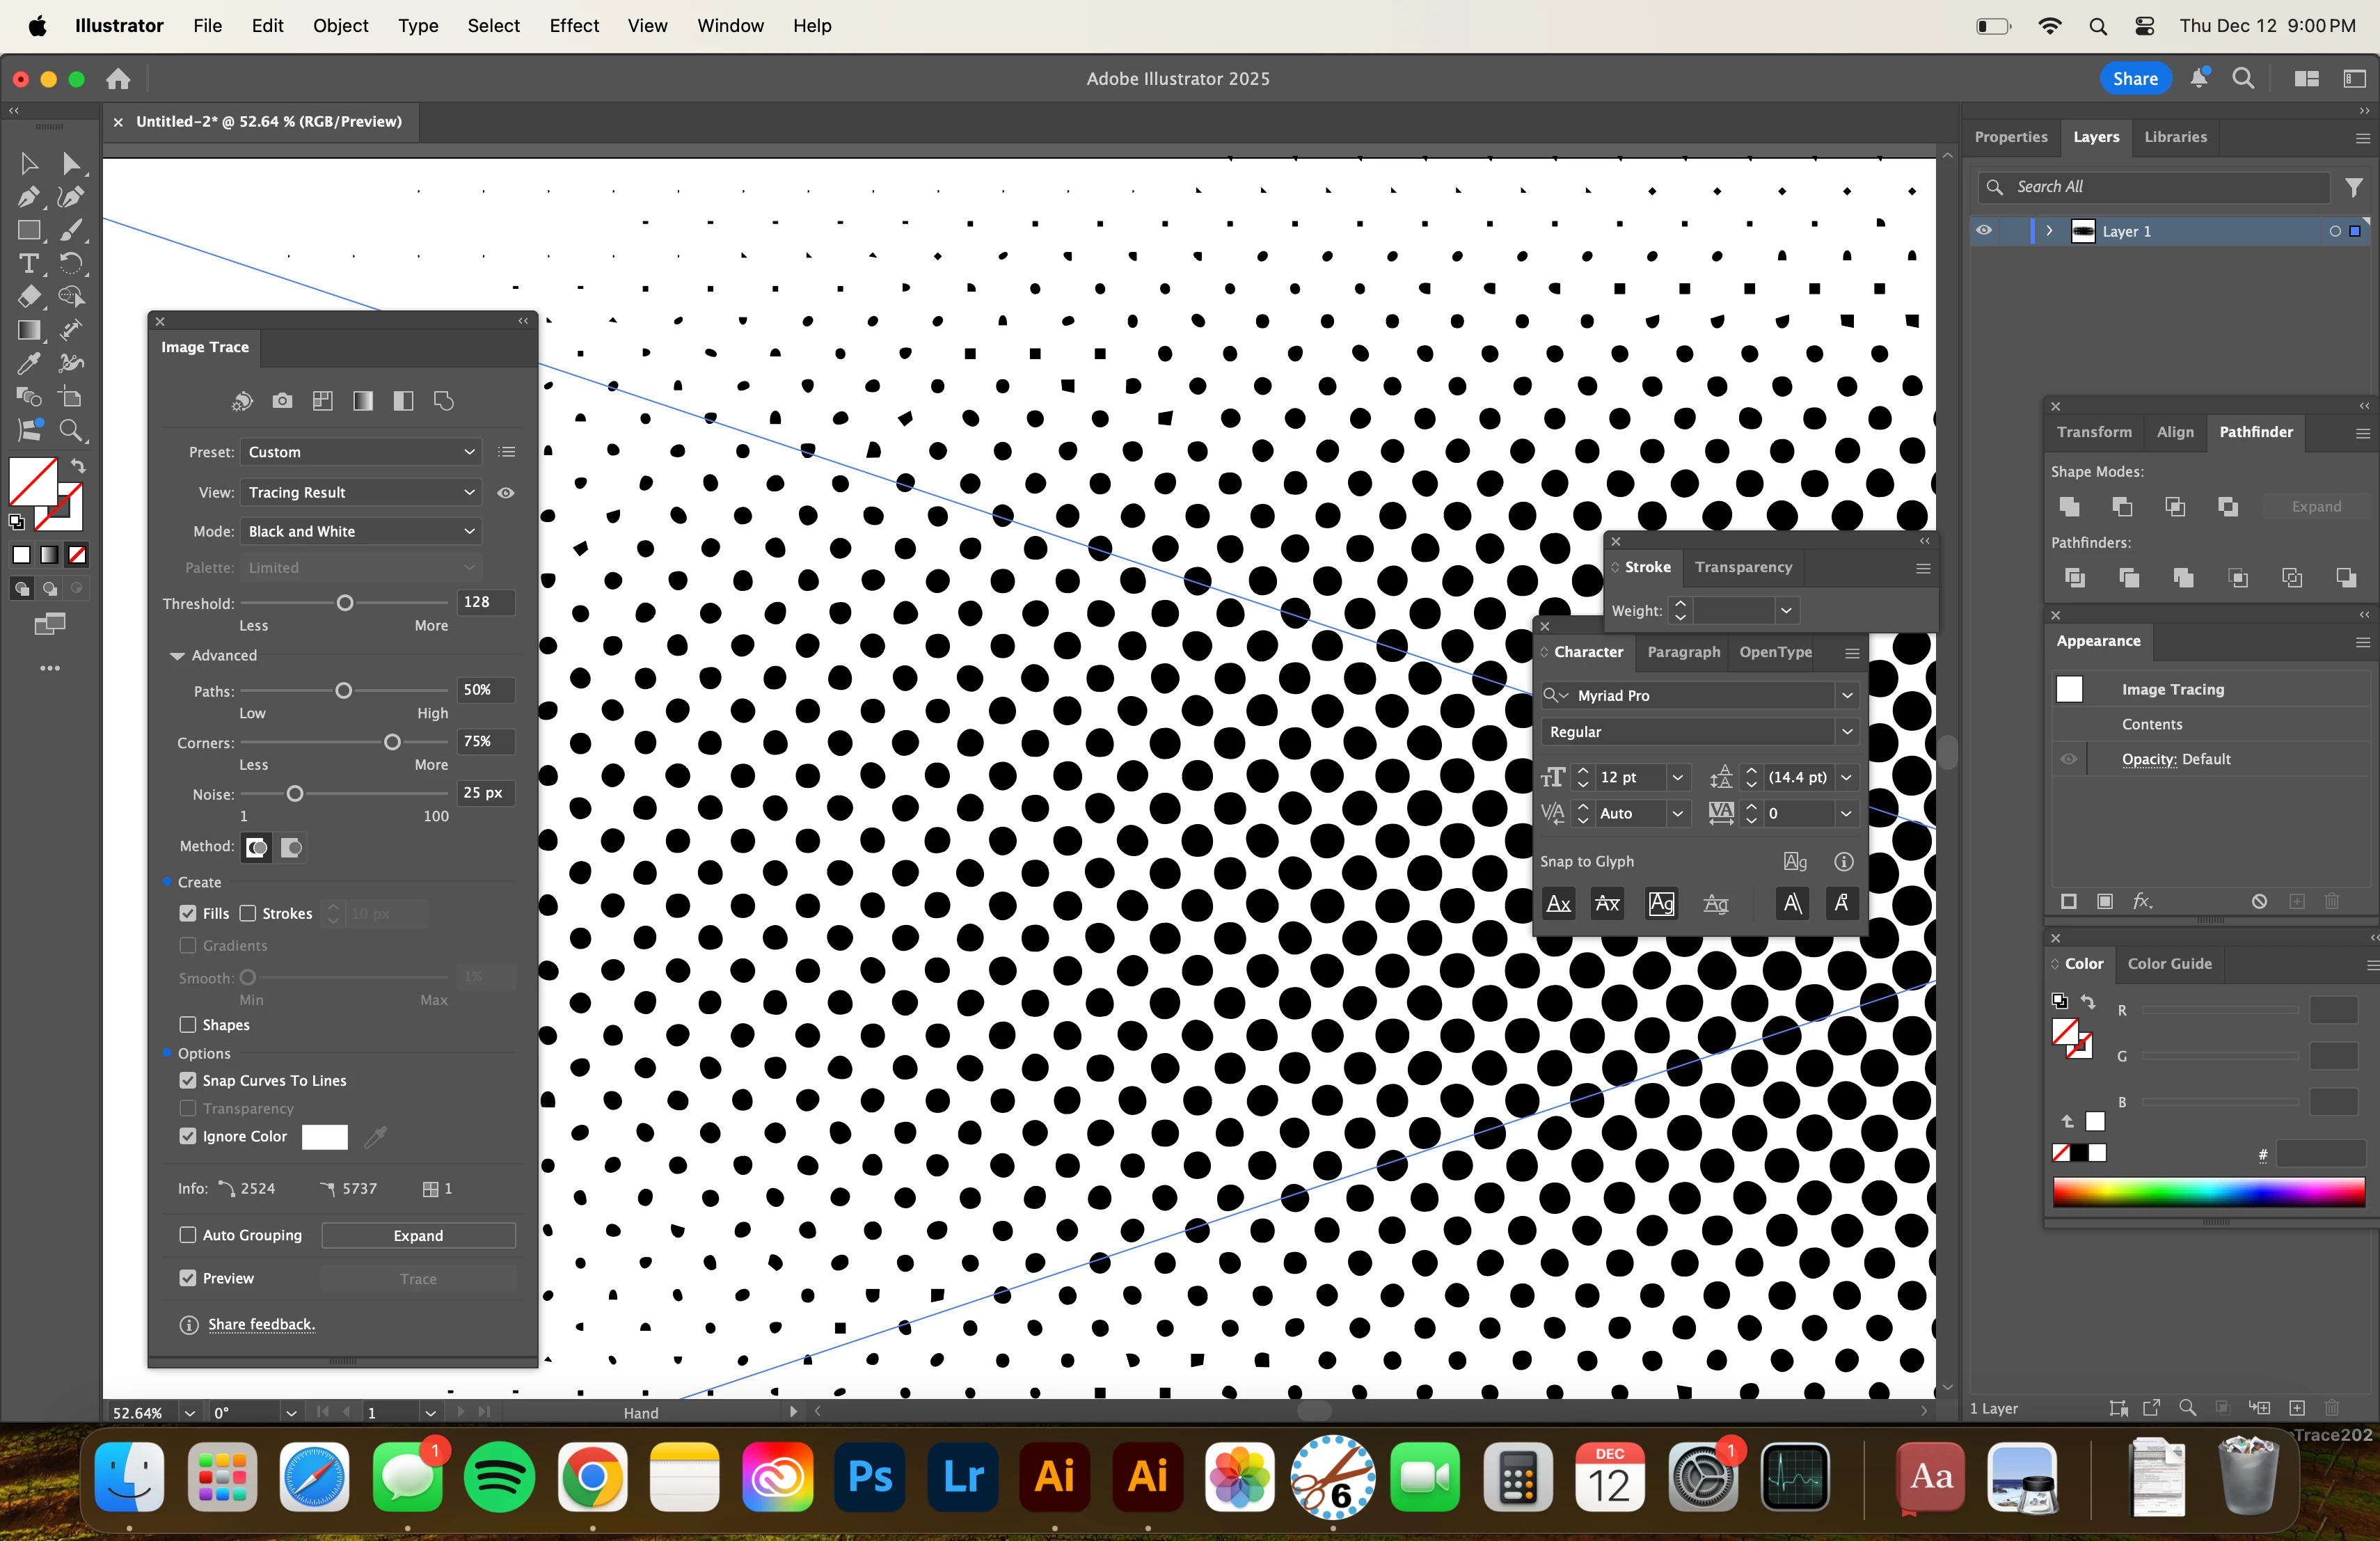The height and width of the screenshot is (1541, 2380).
Task: Hide Layer 1 using eye icon
Action: [x=1984, y=231]
